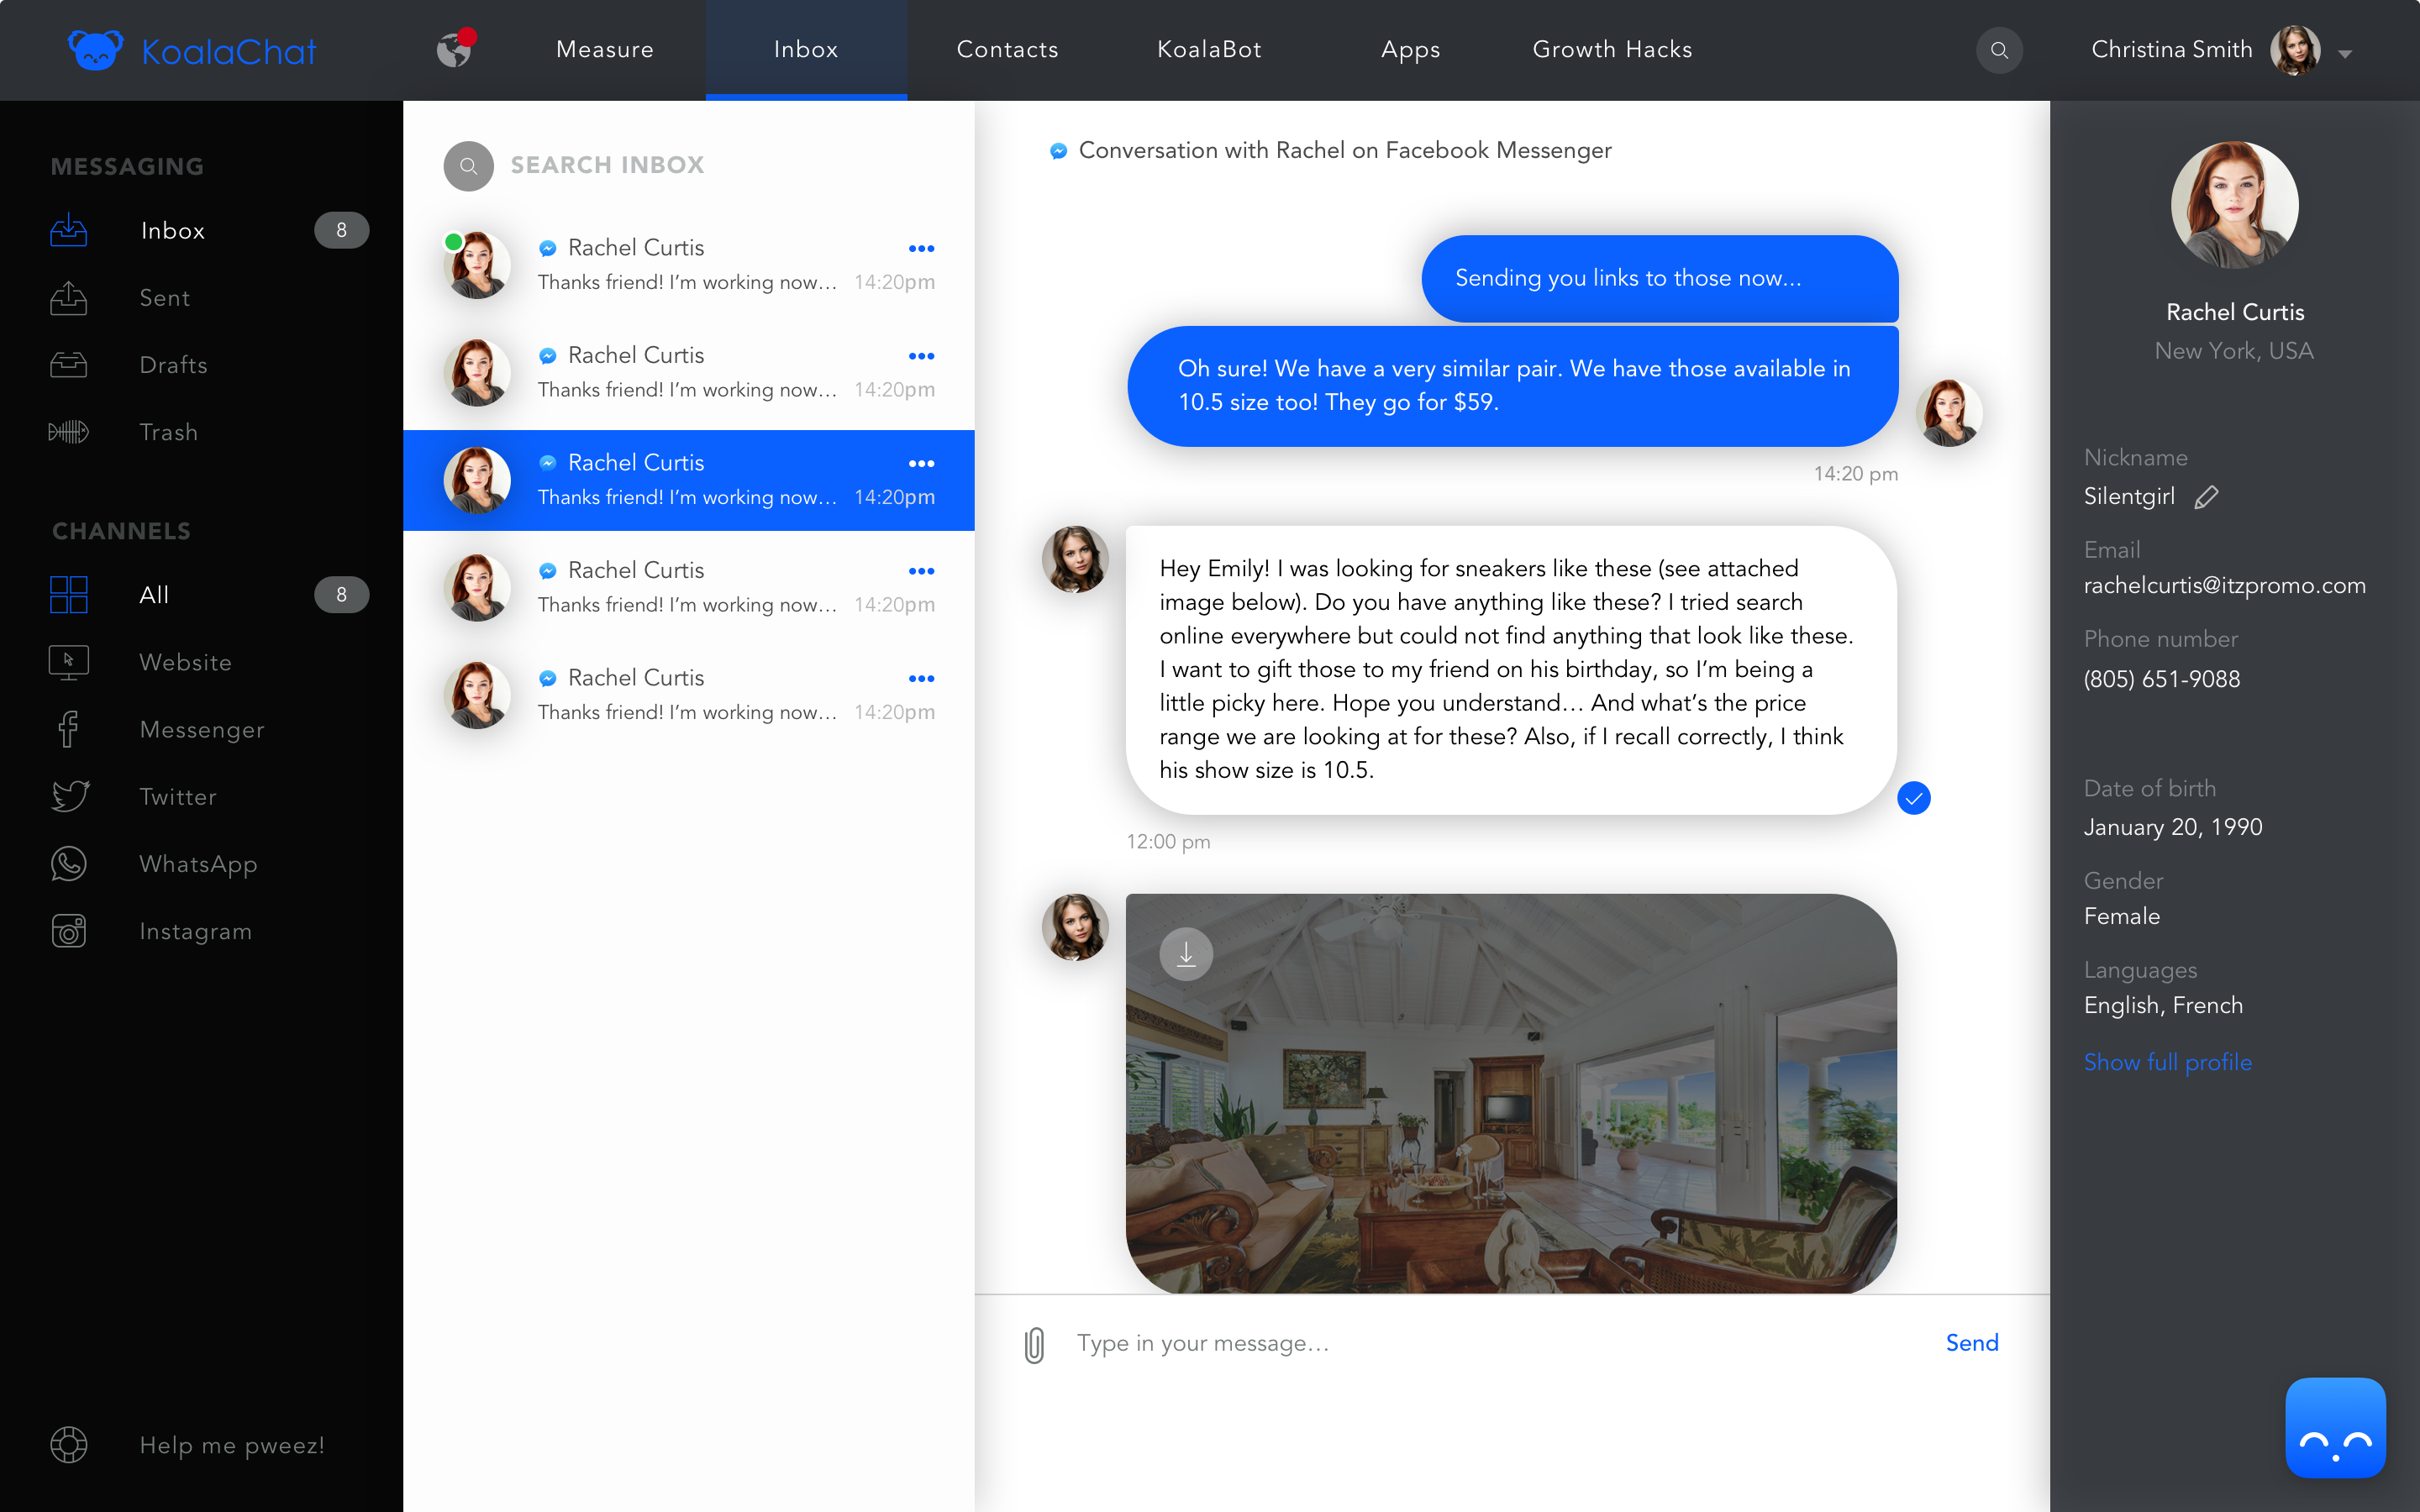This screenshot has height=1512, width=2420.
Task: Edit the Silentgirl nickname pencil
Action: tap(2207, 497)
